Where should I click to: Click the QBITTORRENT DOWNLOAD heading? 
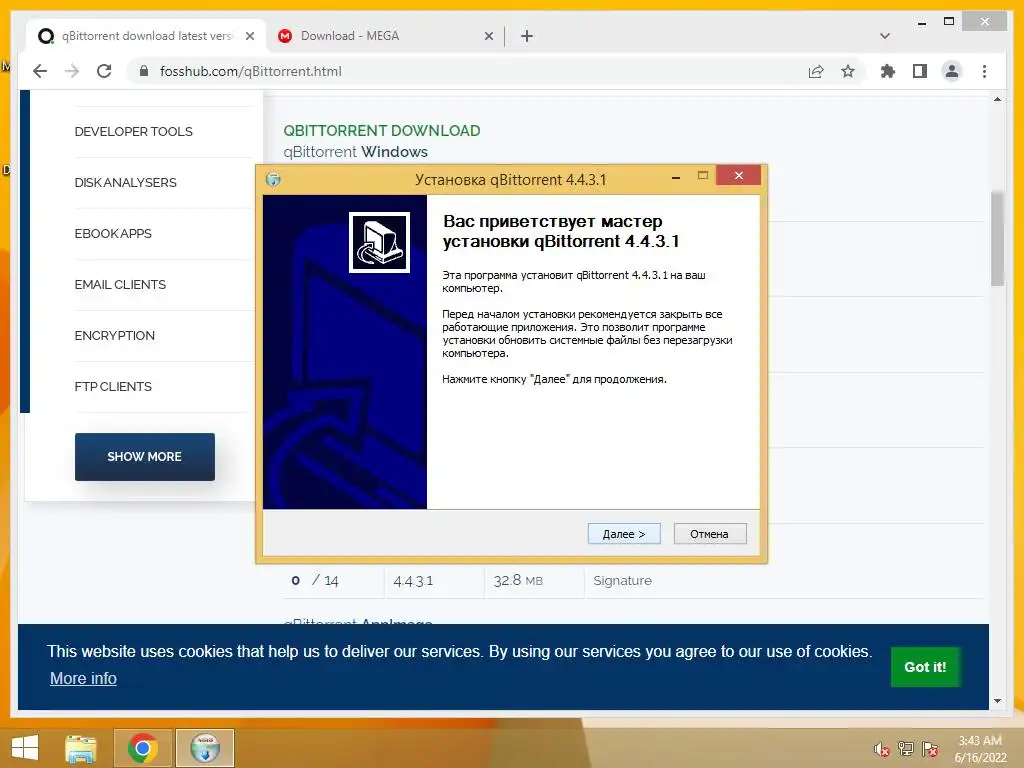(x=381, y=131)
